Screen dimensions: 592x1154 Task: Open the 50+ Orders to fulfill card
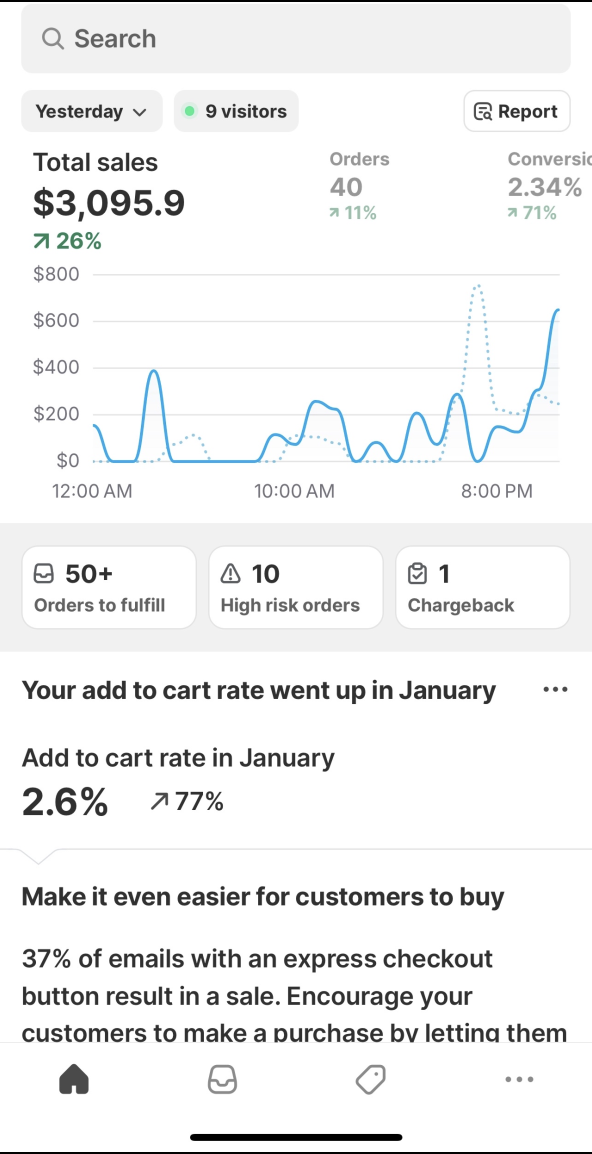[x=109, y=587]
